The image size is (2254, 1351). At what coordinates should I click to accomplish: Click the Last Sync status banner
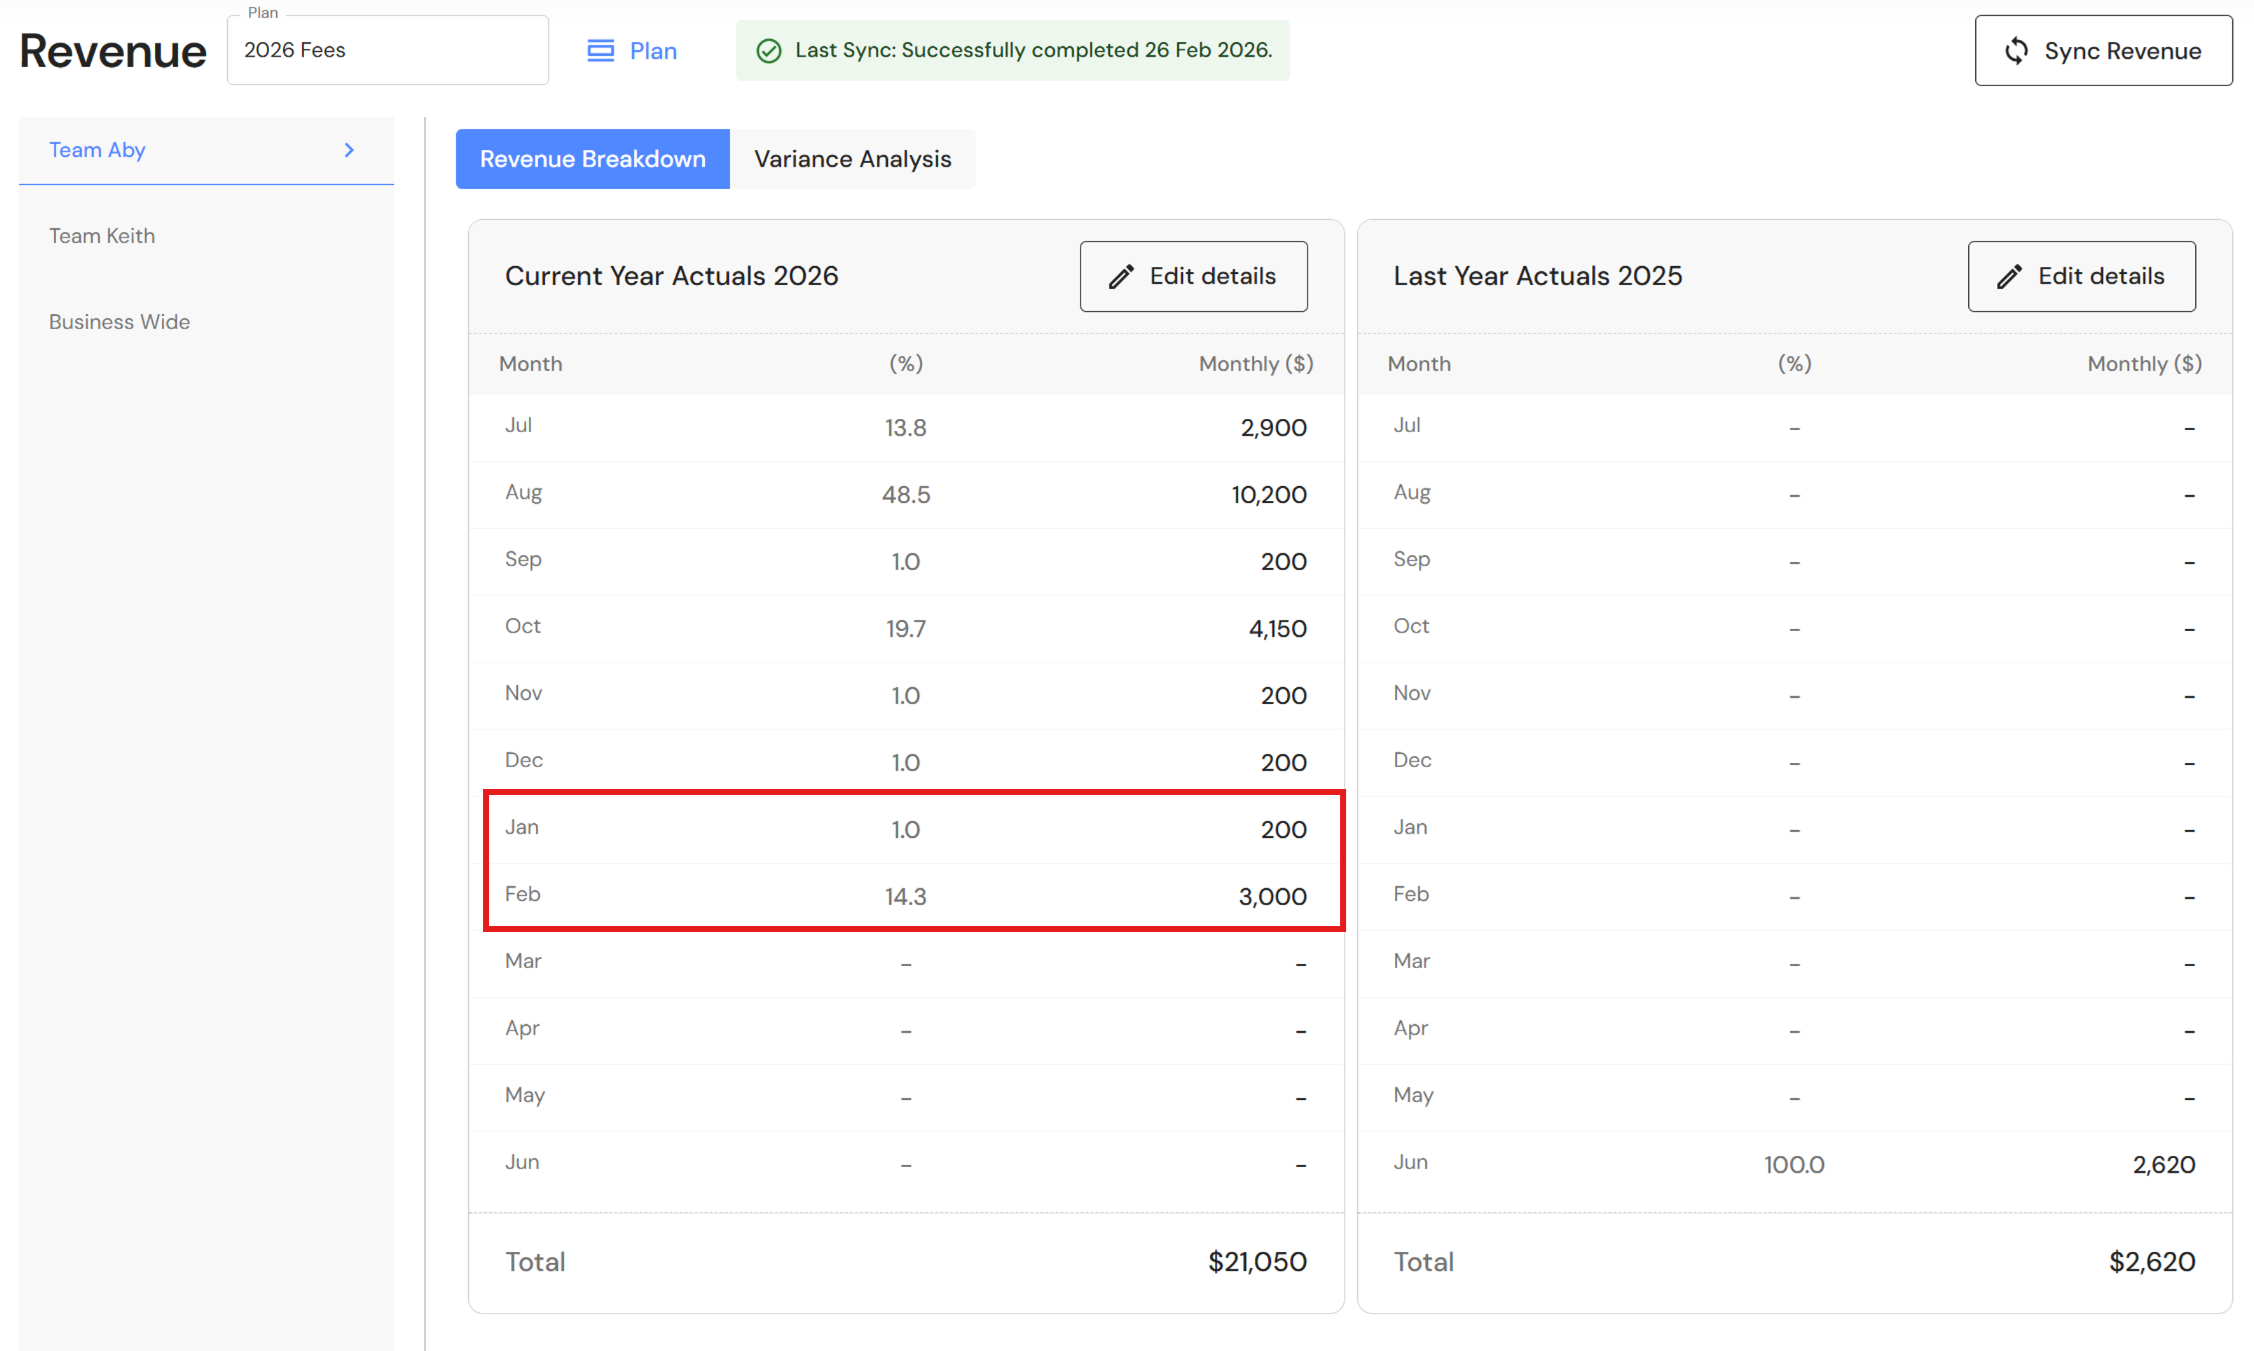tap(1012, 50)
